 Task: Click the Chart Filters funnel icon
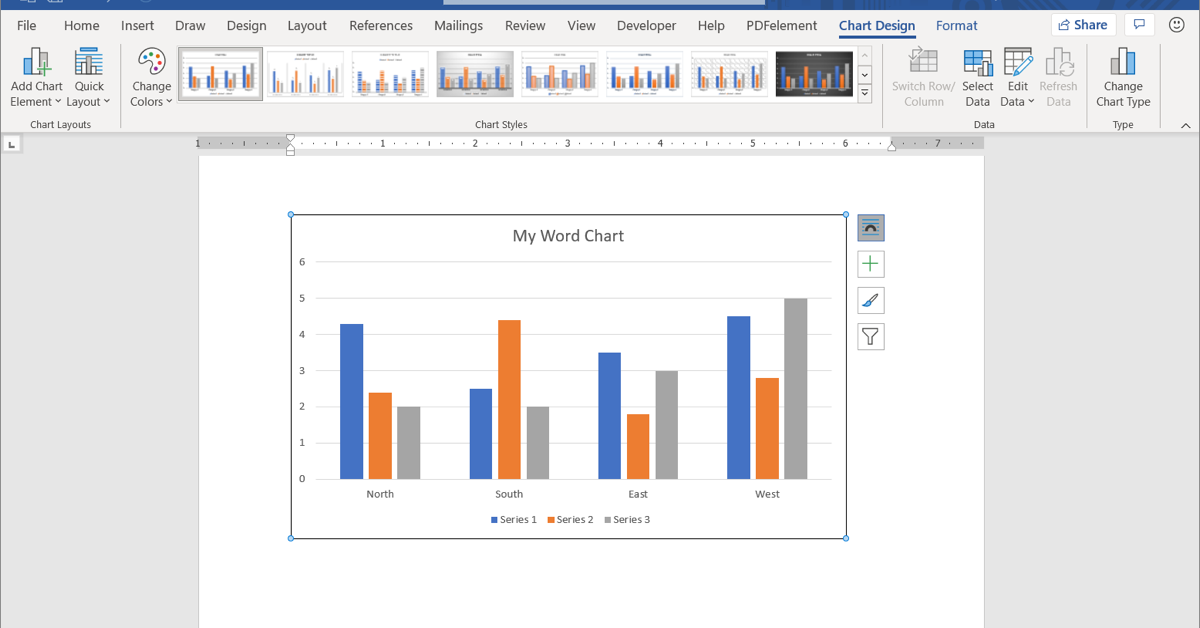(871, 337)
